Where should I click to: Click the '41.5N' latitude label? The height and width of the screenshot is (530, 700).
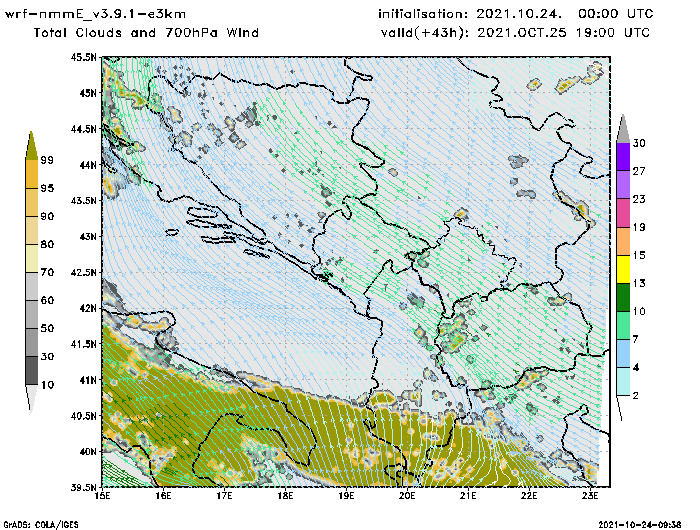pos(83,344)
